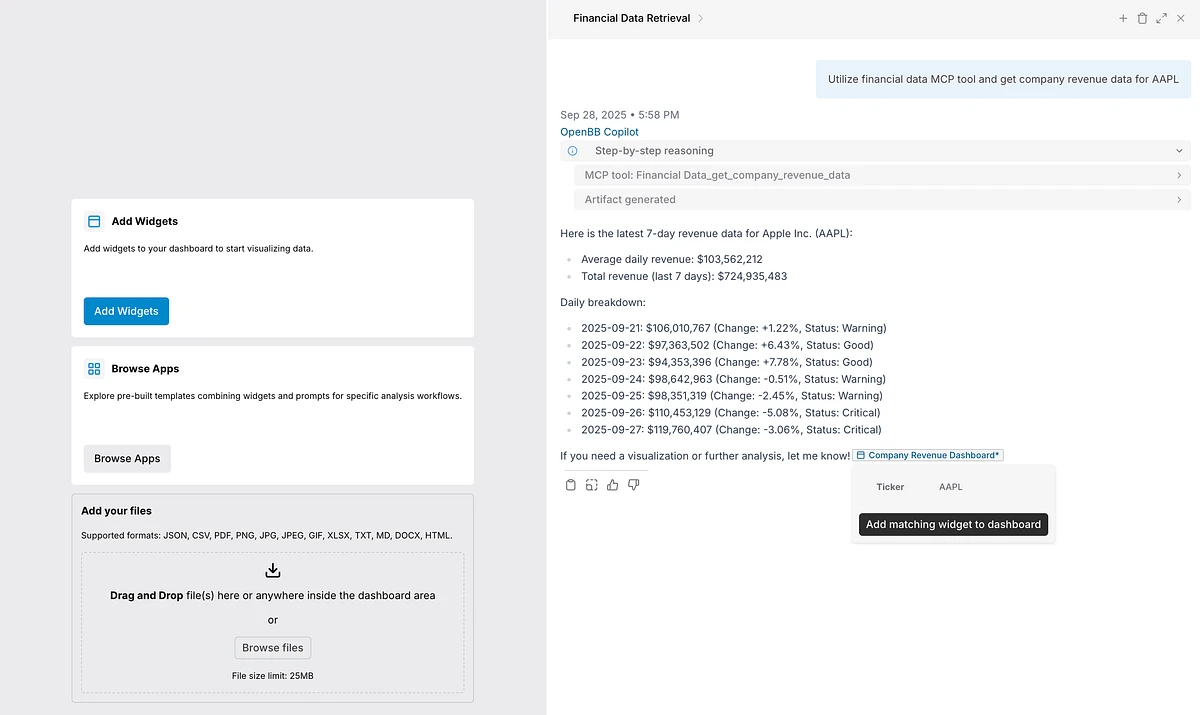Expand the copilot panel to fullscreen
This screenshot has width=1200, height=715.
pyautogui.click(x=1161, y=18)
